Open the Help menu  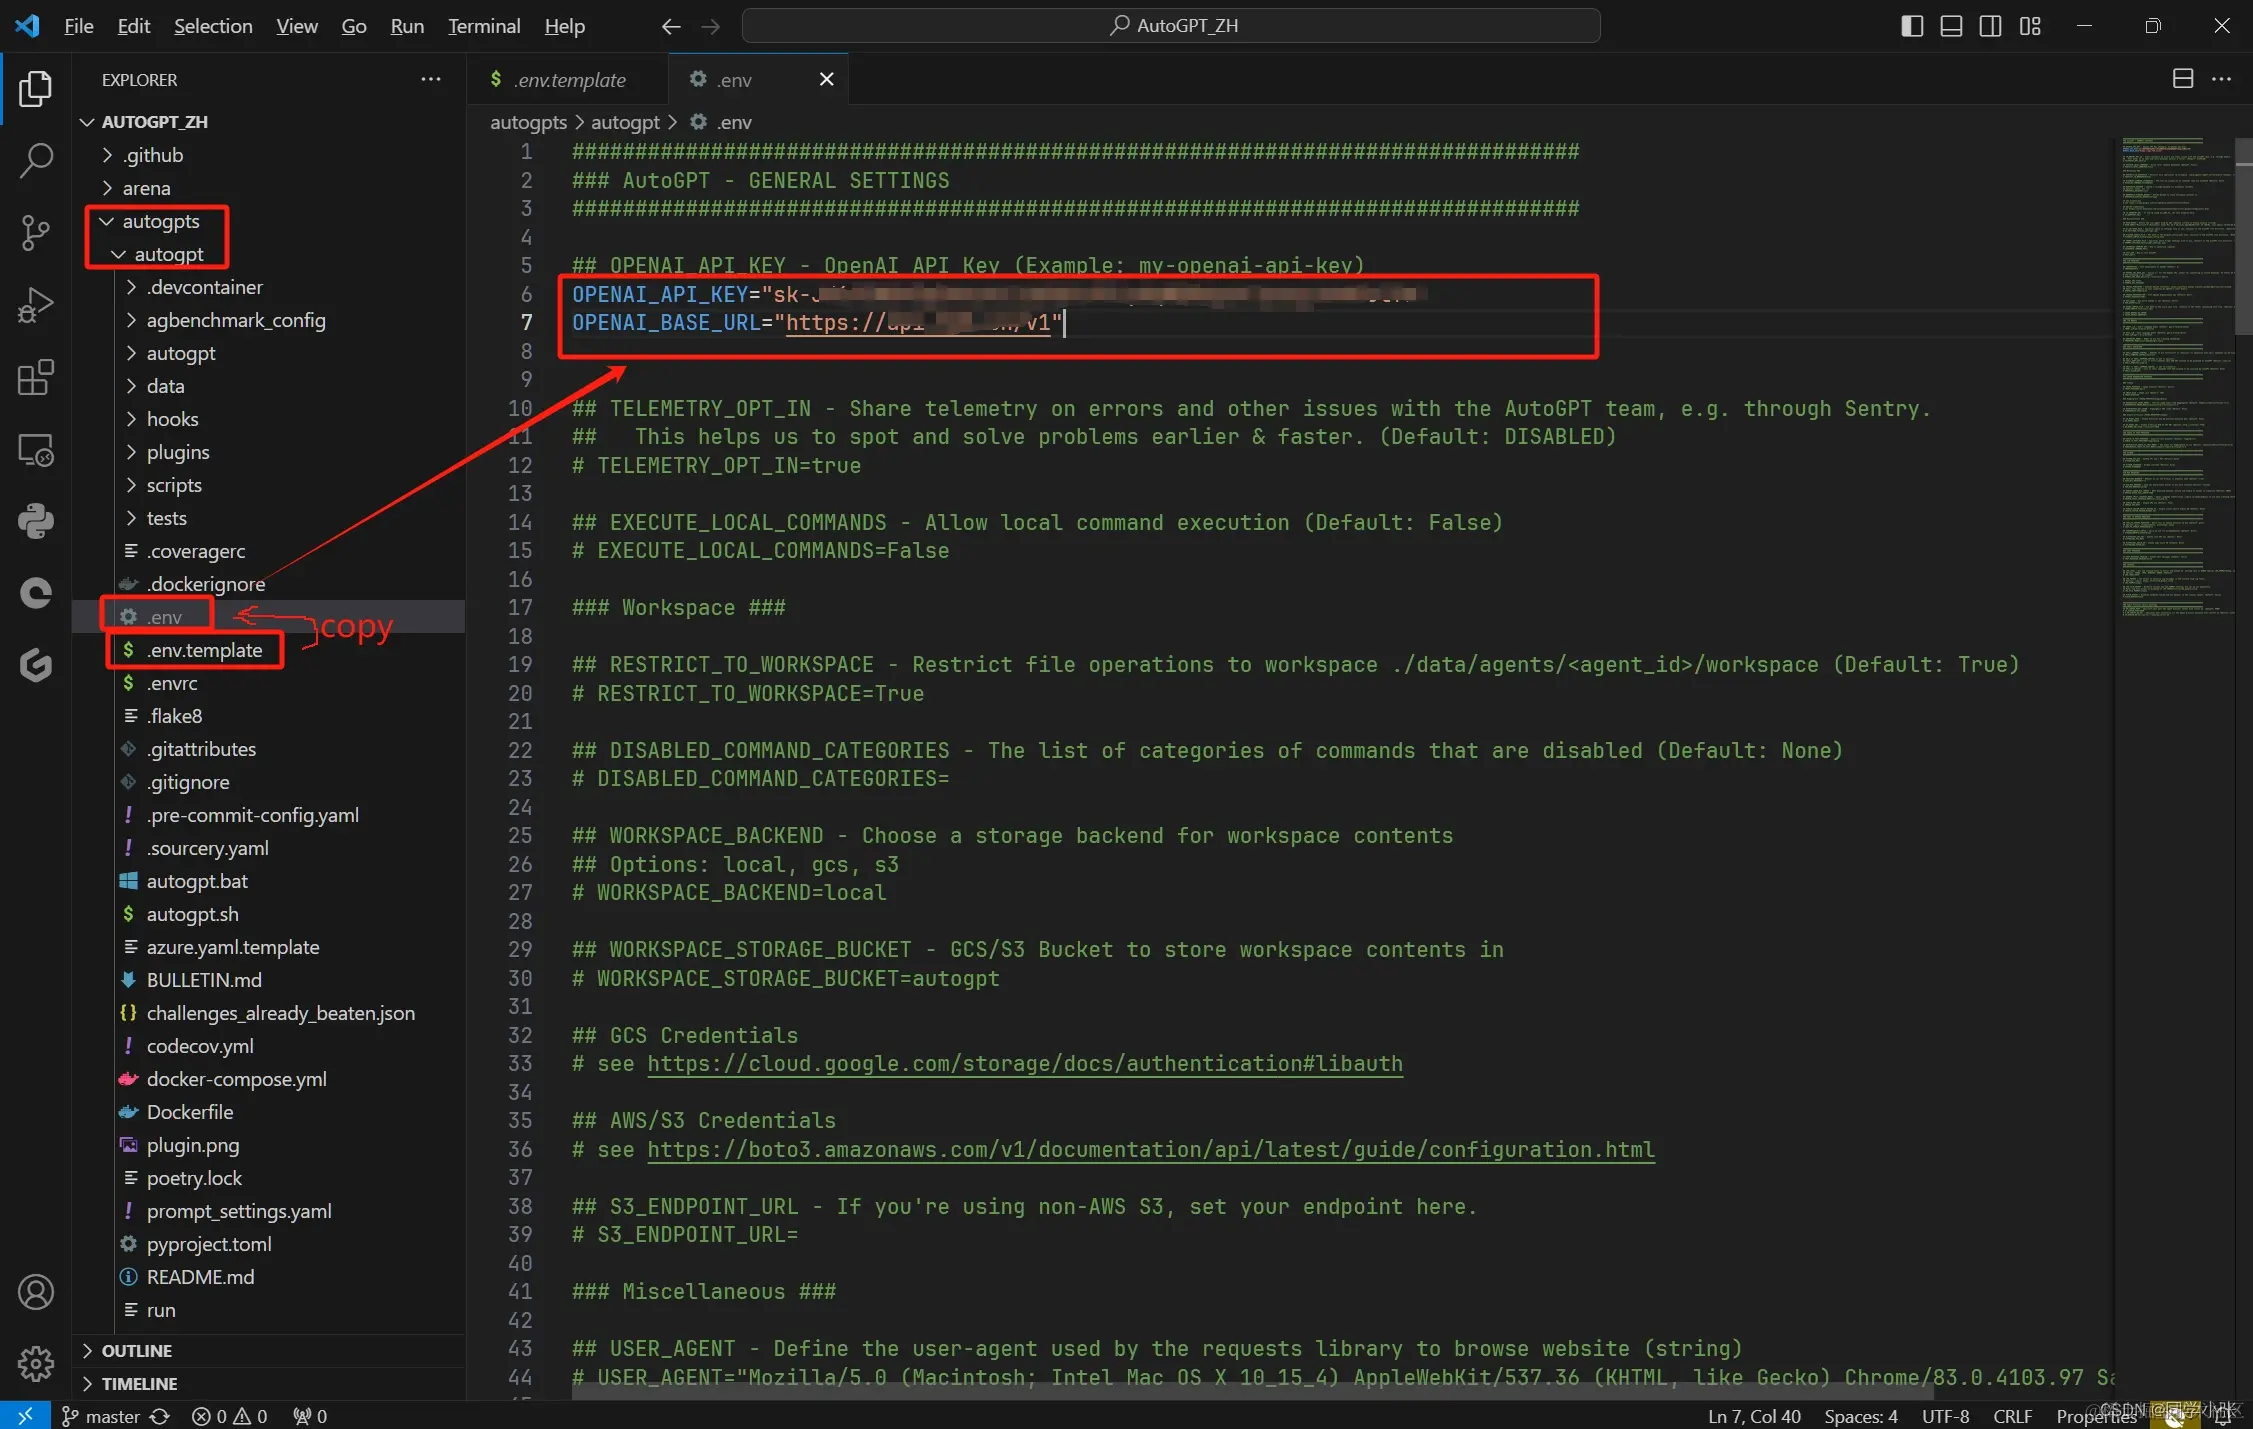click(x=564, y=26)
